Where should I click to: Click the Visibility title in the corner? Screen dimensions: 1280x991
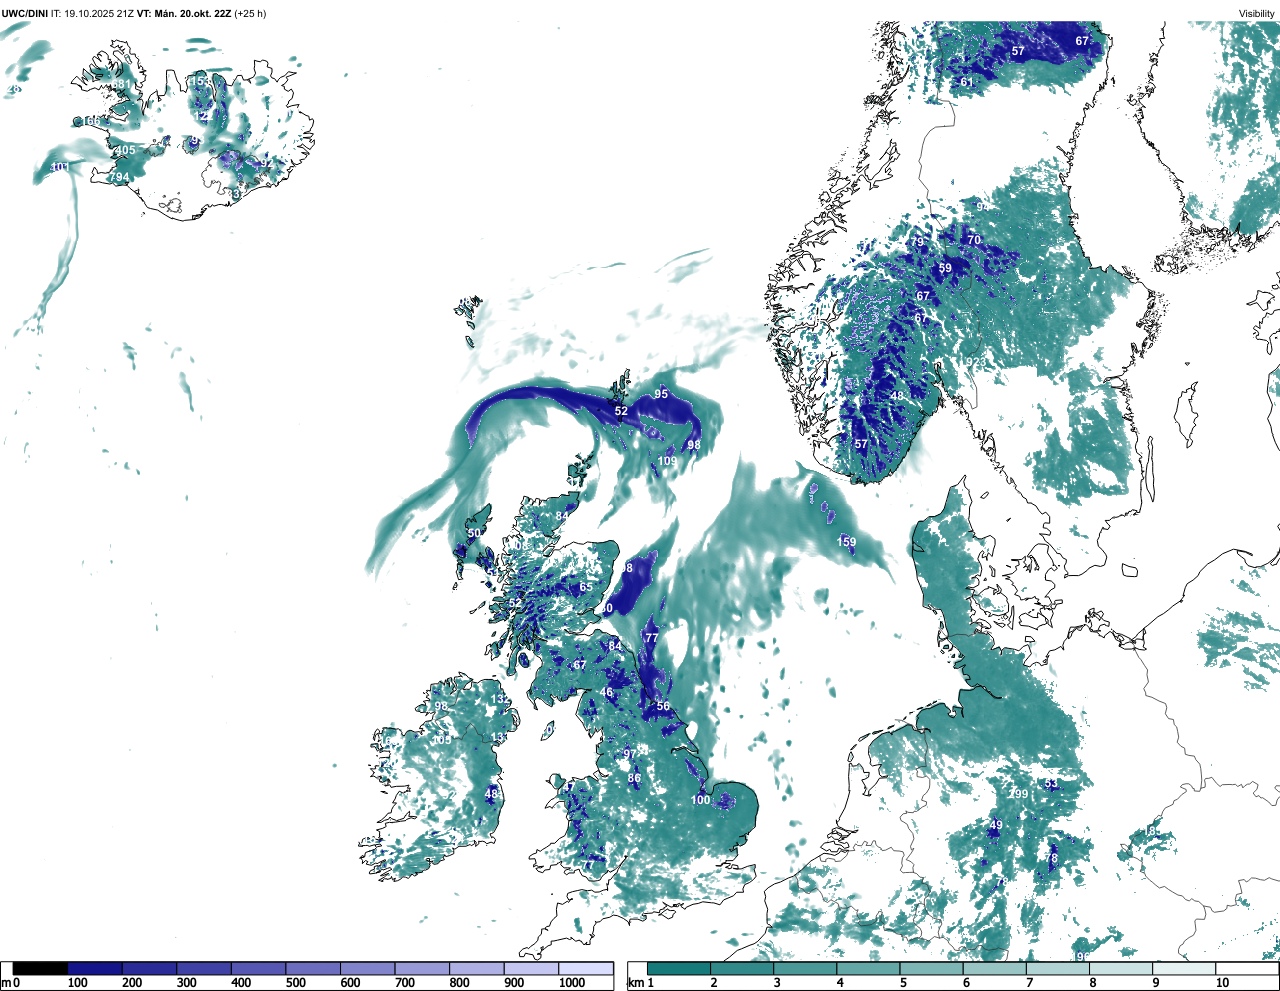click(x=1257, y=14)
